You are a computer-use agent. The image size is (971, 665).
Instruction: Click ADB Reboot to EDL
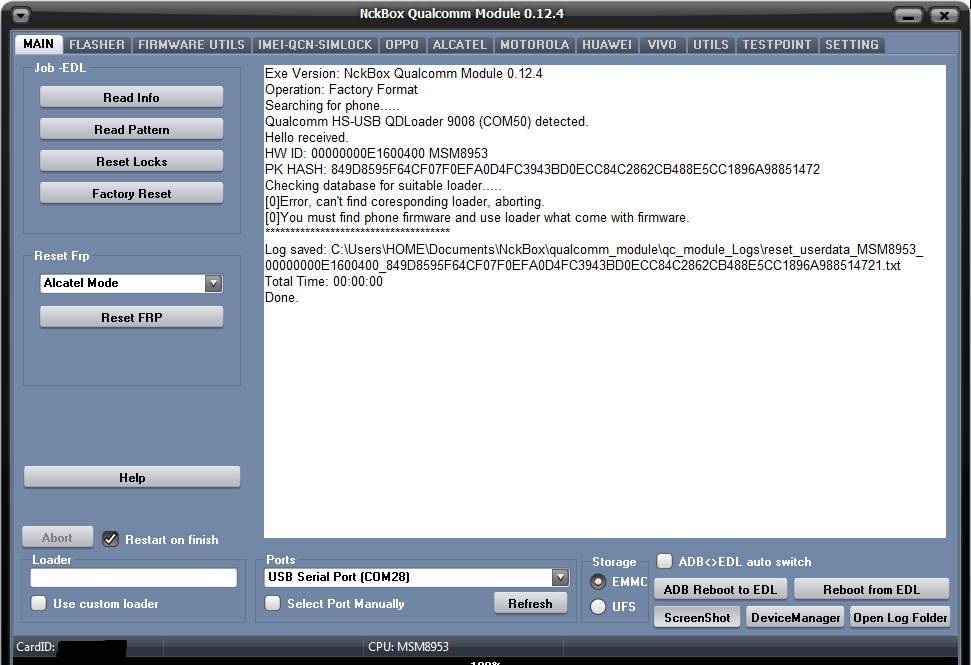[720, 589]
